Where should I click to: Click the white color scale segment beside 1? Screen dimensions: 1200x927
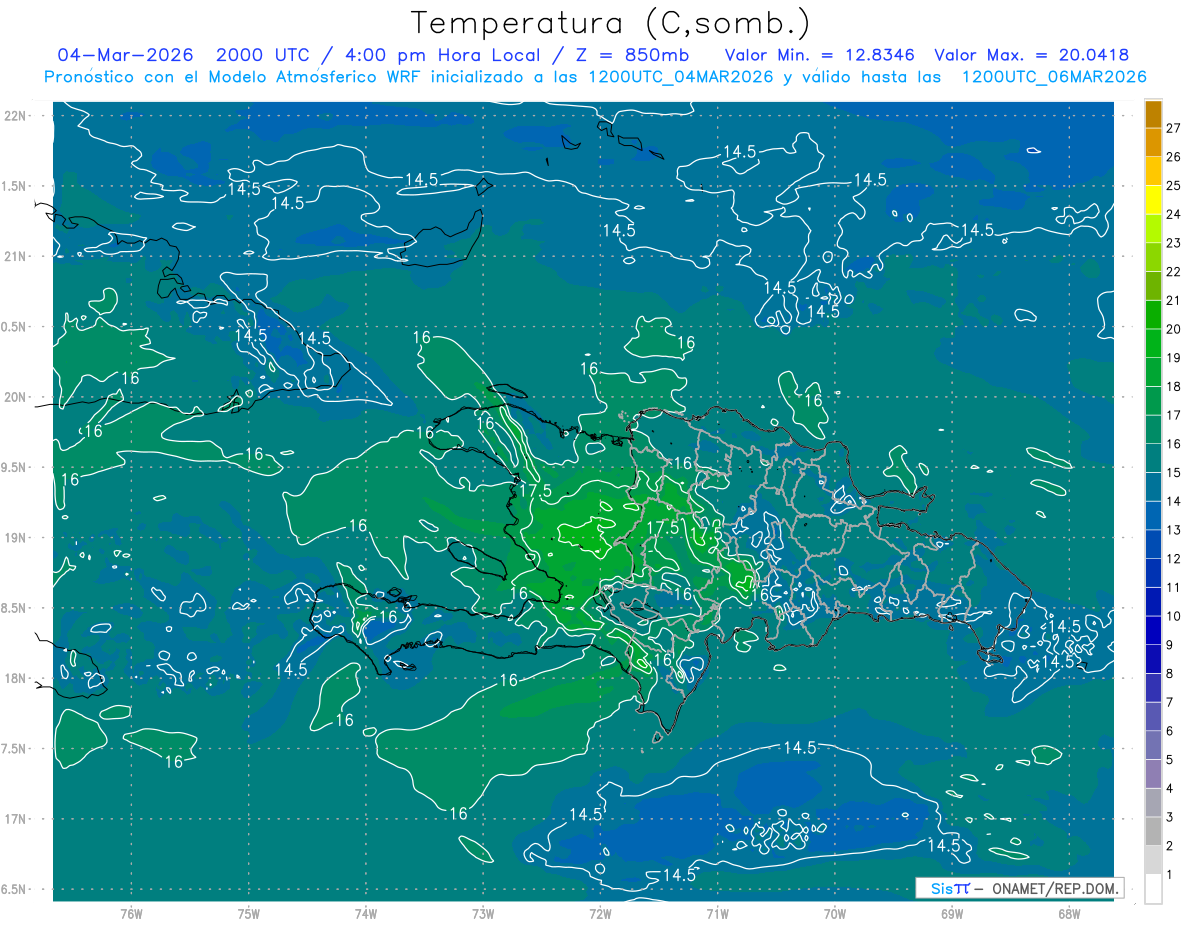1153,889
